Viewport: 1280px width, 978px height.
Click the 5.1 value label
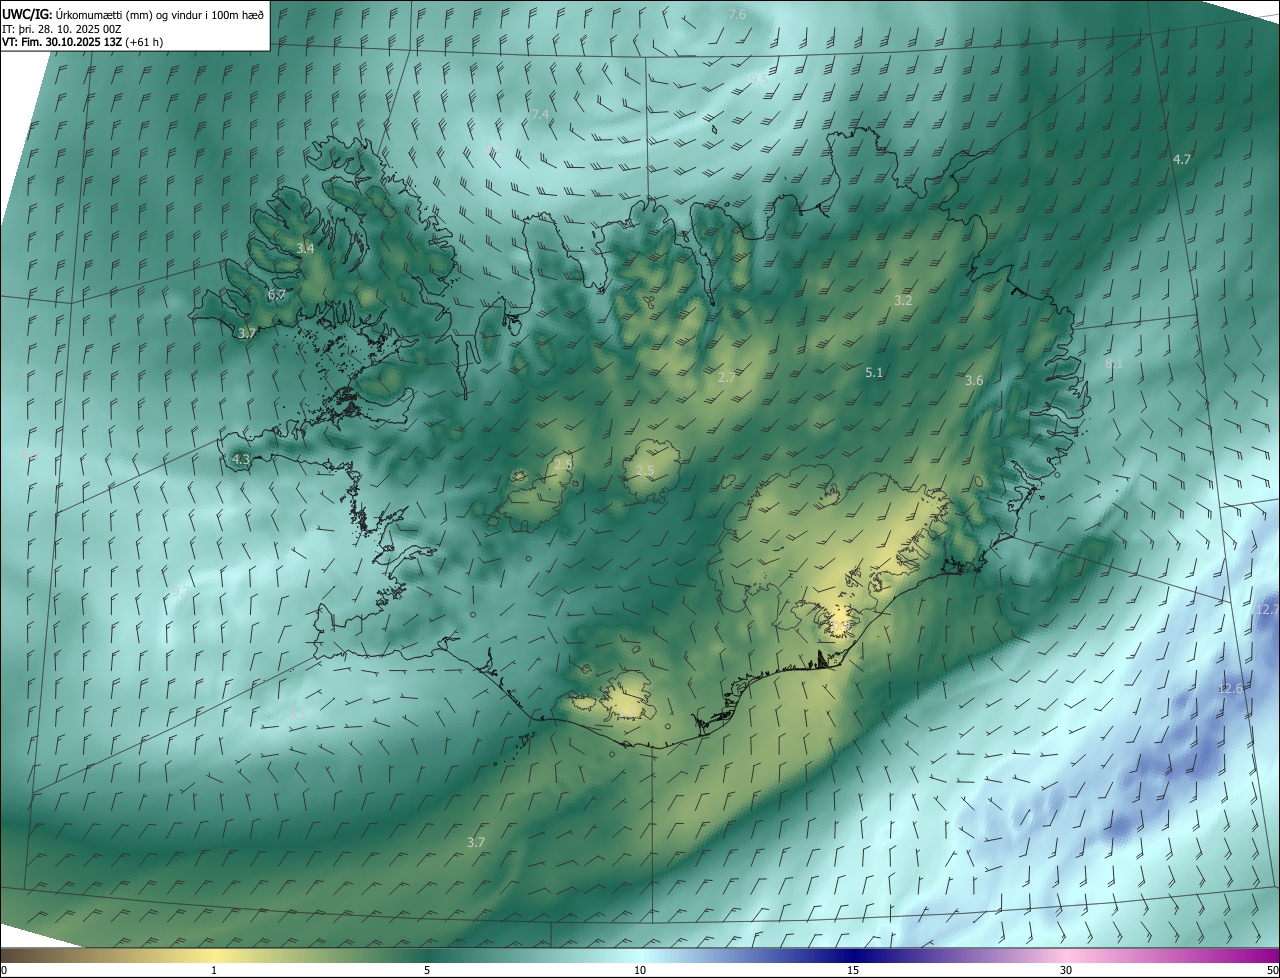(874, 373)
